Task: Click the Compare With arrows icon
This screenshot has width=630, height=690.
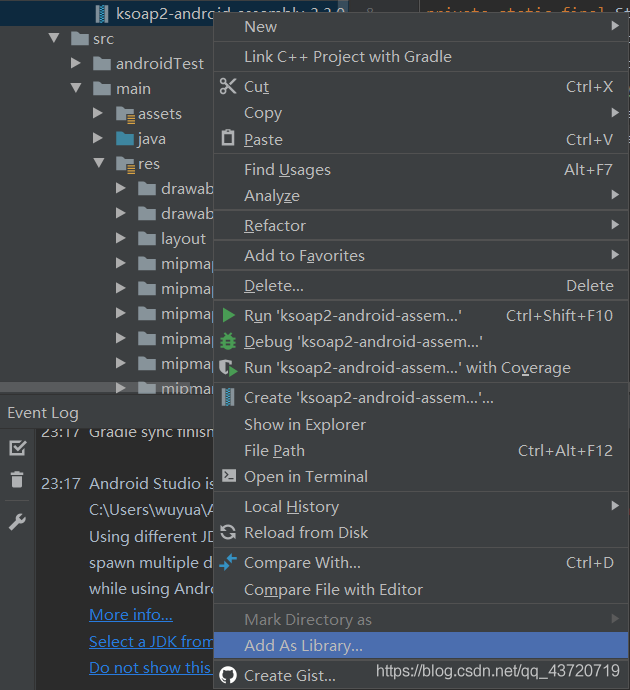Action: pos(228,562)
